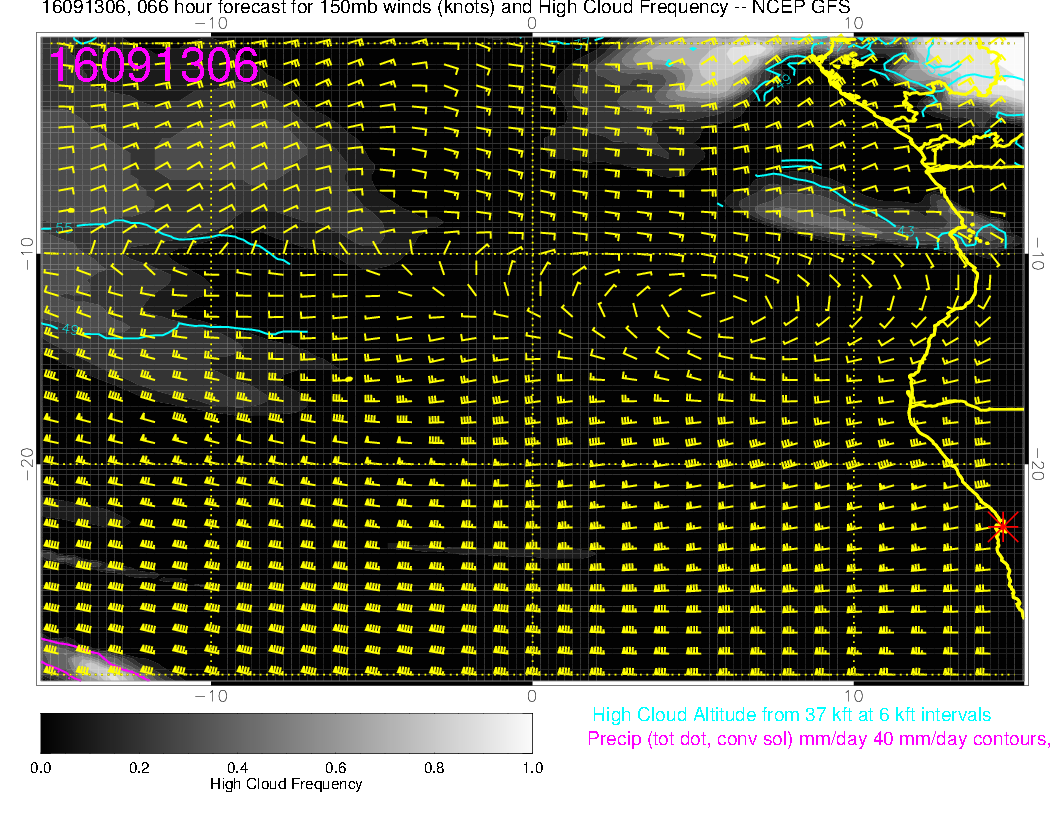Click the 'High Cloud Altitude' cyan legend text
This screenshot has width=1056, height=816.
point(791,715)
